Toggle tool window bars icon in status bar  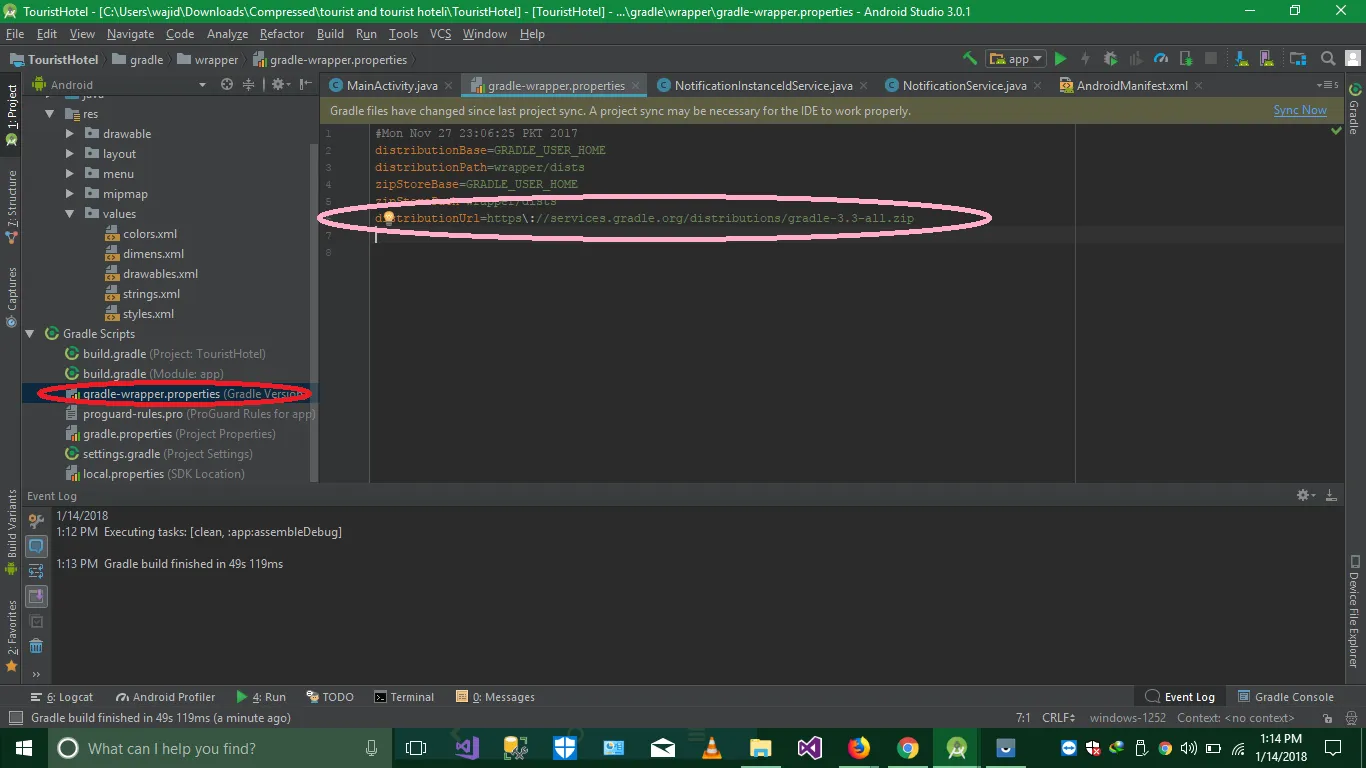pos(15,718)
